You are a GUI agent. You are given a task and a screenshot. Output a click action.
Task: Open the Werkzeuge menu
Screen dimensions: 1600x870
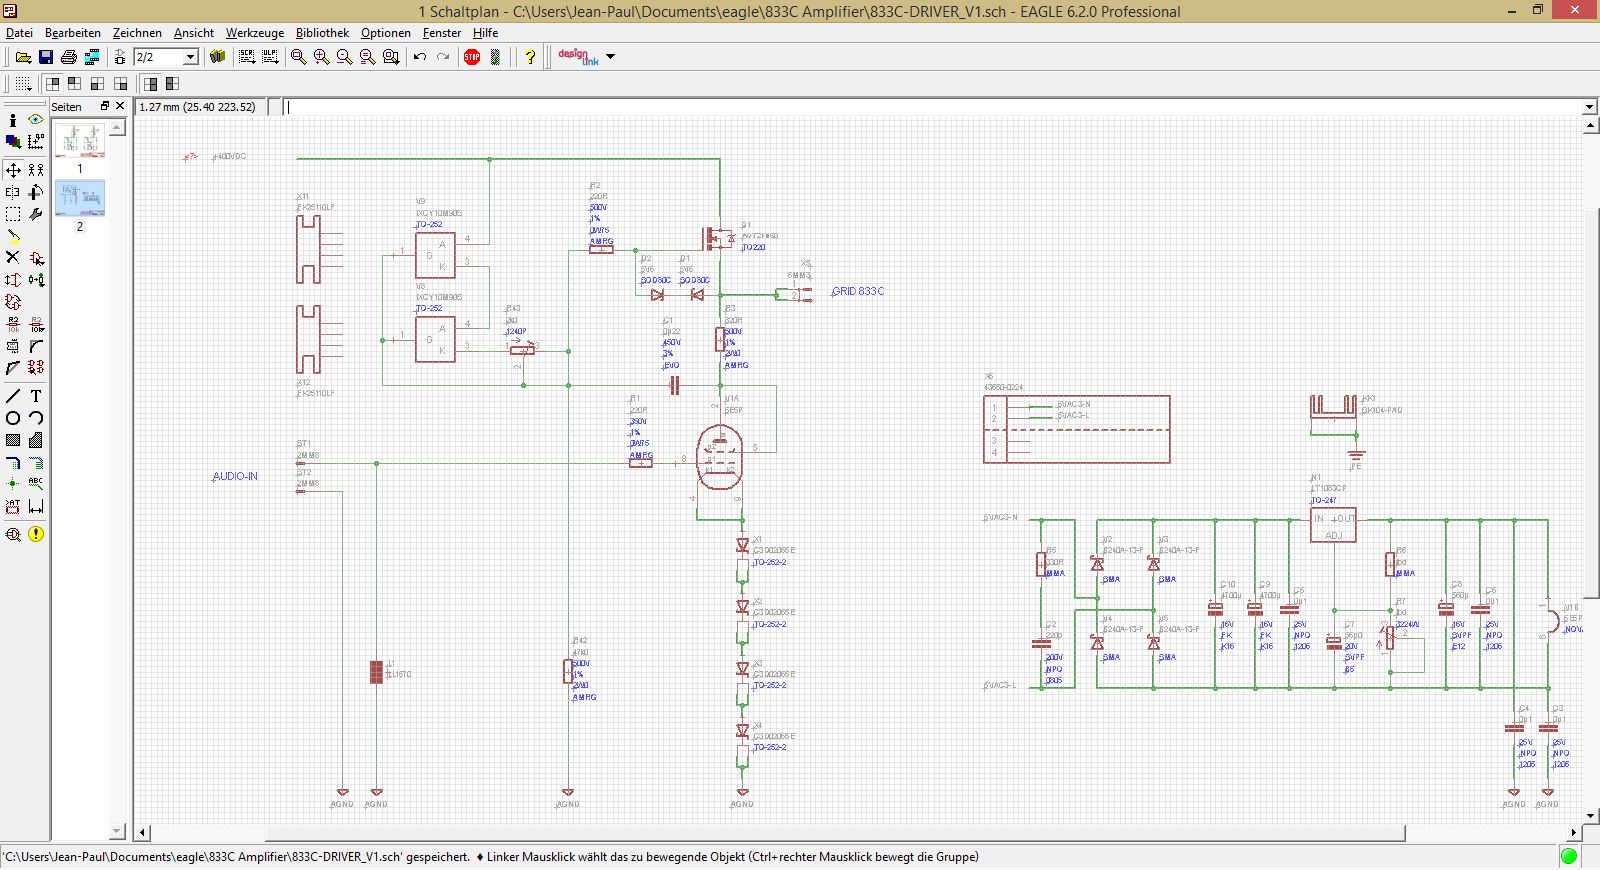coord(255,33)
